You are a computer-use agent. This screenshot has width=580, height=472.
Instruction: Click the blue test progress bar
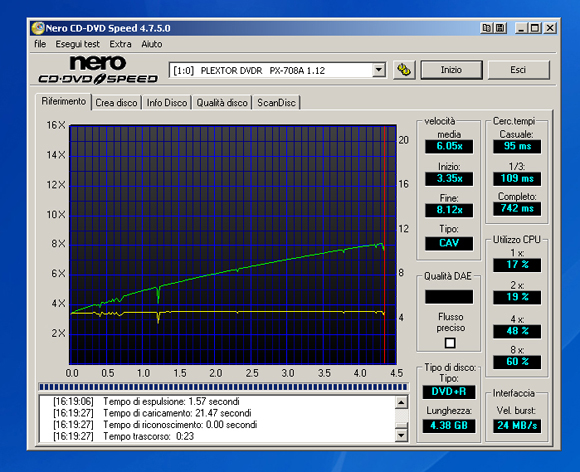pyautogui.click(x=223, y=387)
